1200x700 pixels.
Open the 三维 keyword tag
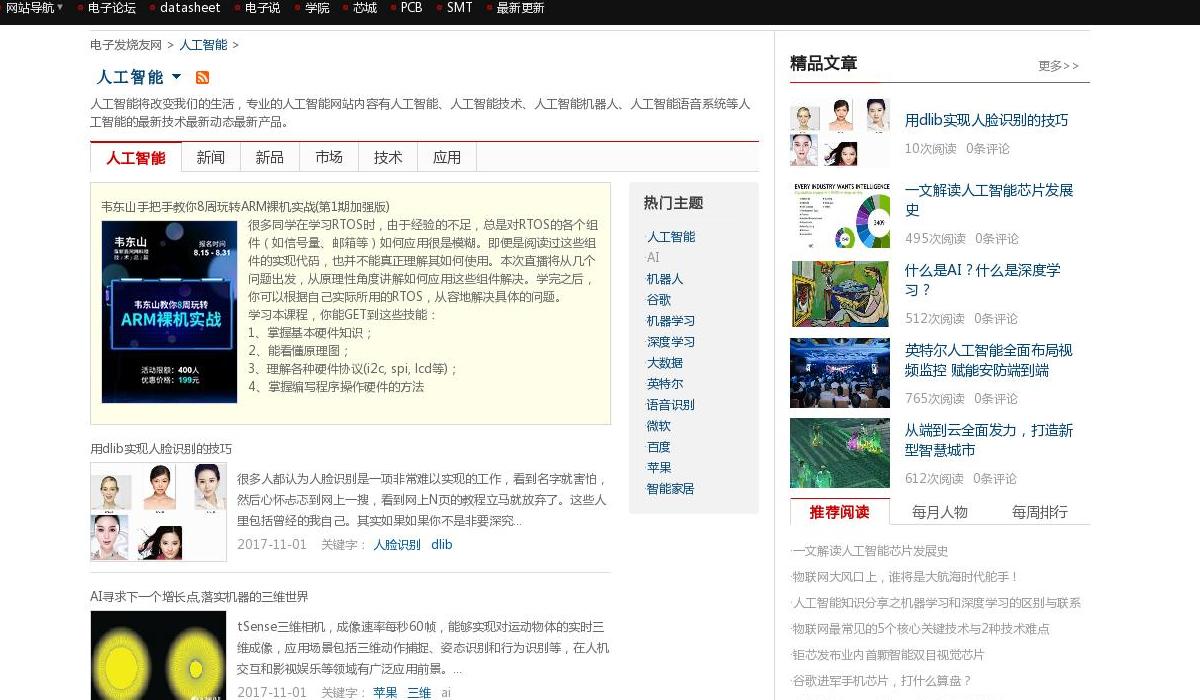(419, 692)
